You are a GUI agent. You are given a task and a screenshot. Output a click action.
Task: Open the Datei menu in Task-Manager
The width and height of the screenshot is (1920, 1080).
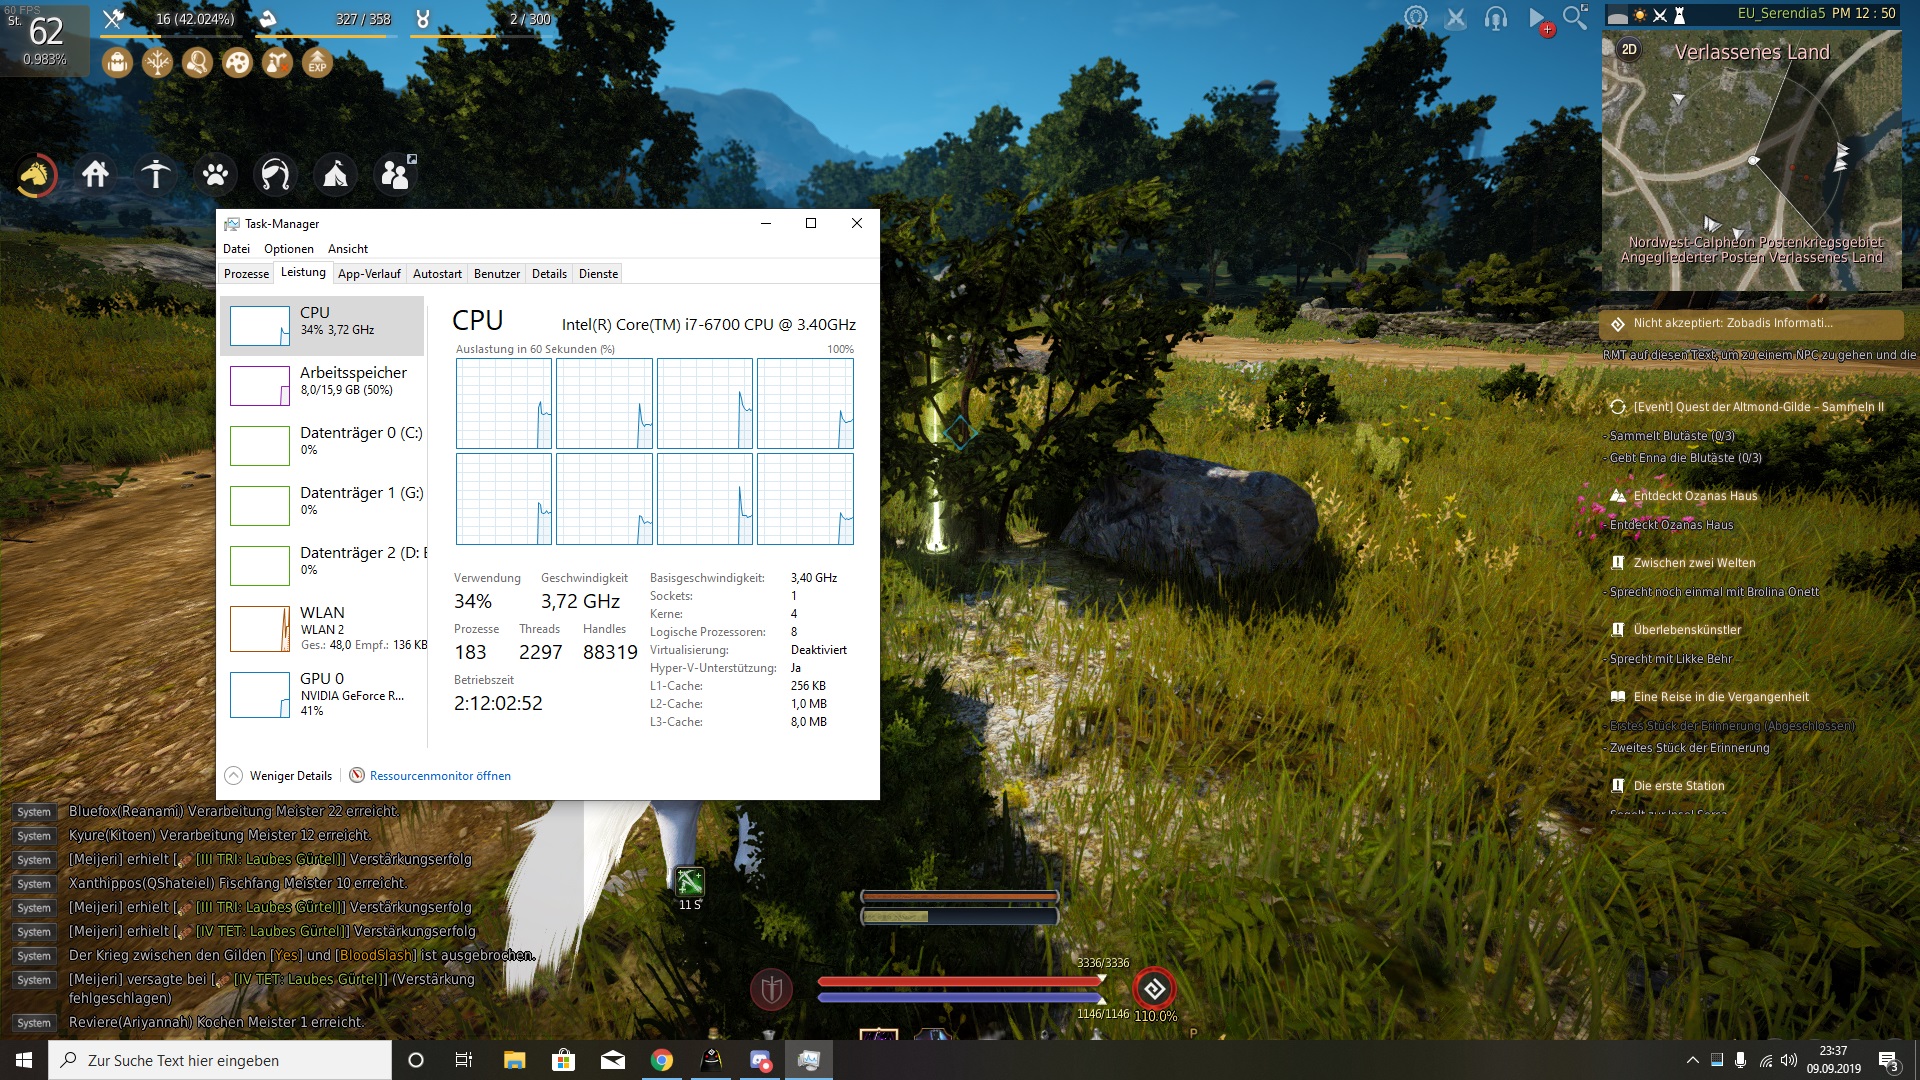point(237,249)
